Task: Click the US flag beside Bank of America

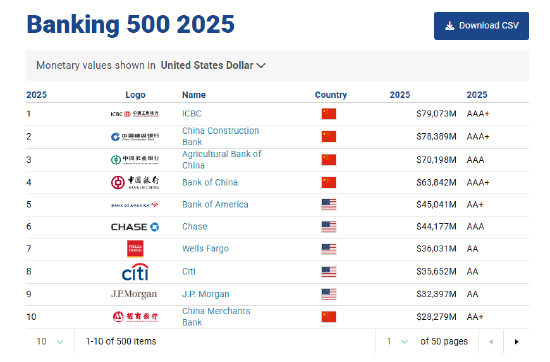Action: point(329,205)
